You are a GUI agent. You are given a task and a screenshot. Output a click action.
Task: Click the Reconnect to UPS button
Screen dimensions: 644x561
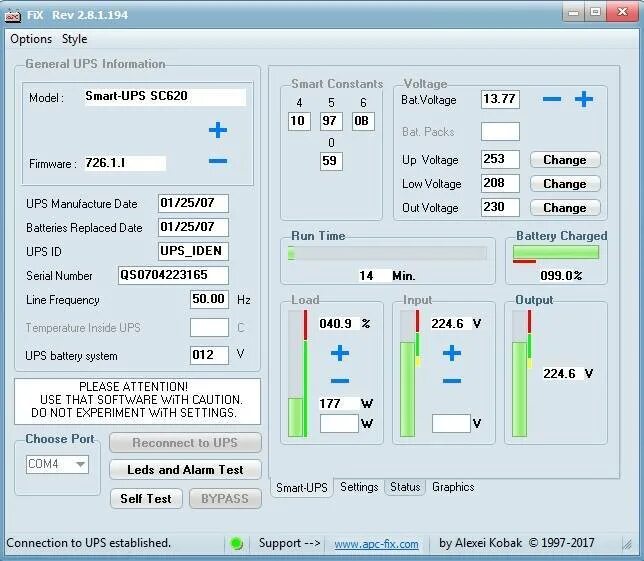(x=185, y=443)
